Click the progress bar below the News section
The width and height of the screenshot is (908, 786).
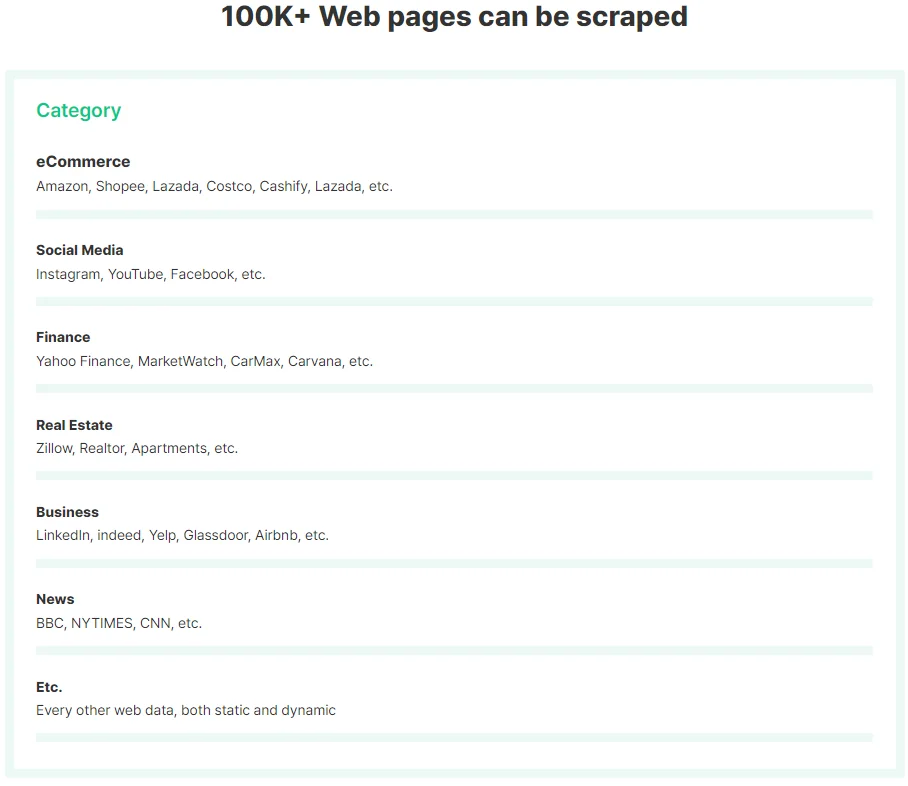click(454, 650)
